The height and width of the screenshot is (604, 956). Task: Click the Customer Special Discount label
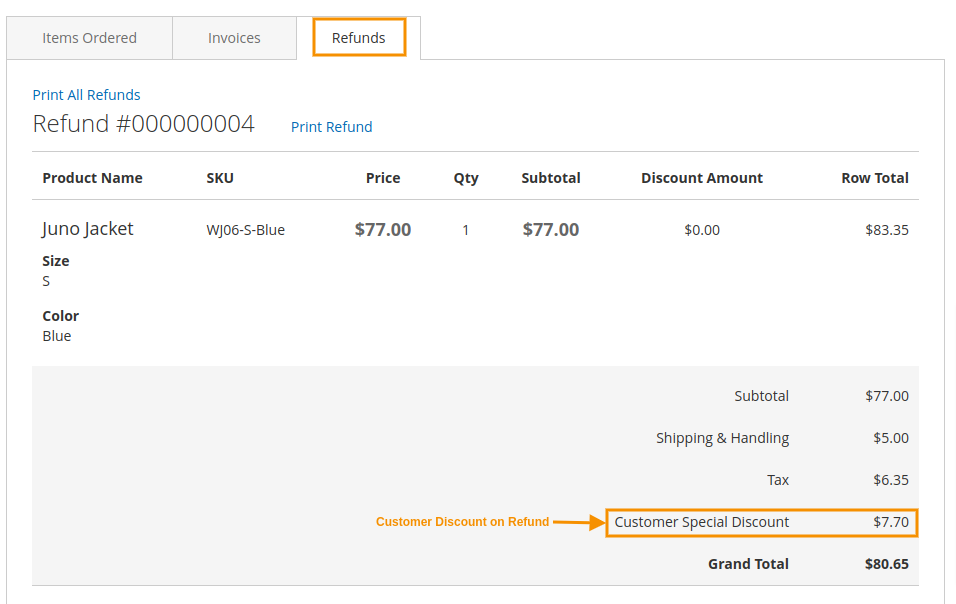(x=701, y=522)
